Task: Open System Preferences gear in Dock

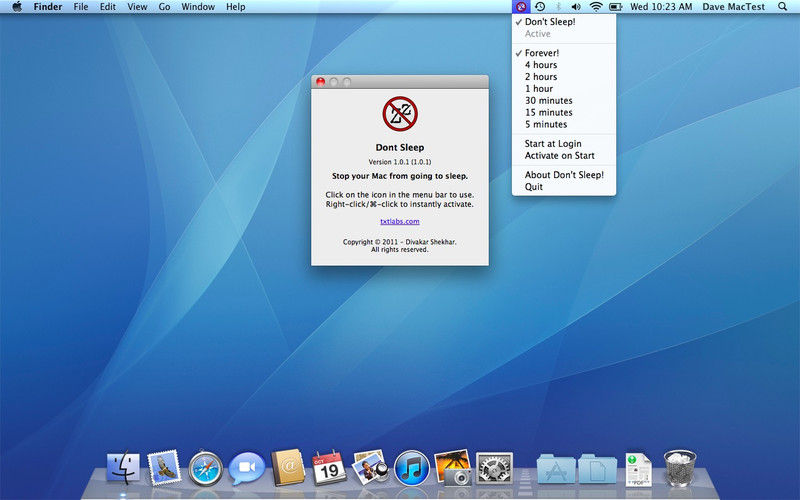Action: [494, 468]
